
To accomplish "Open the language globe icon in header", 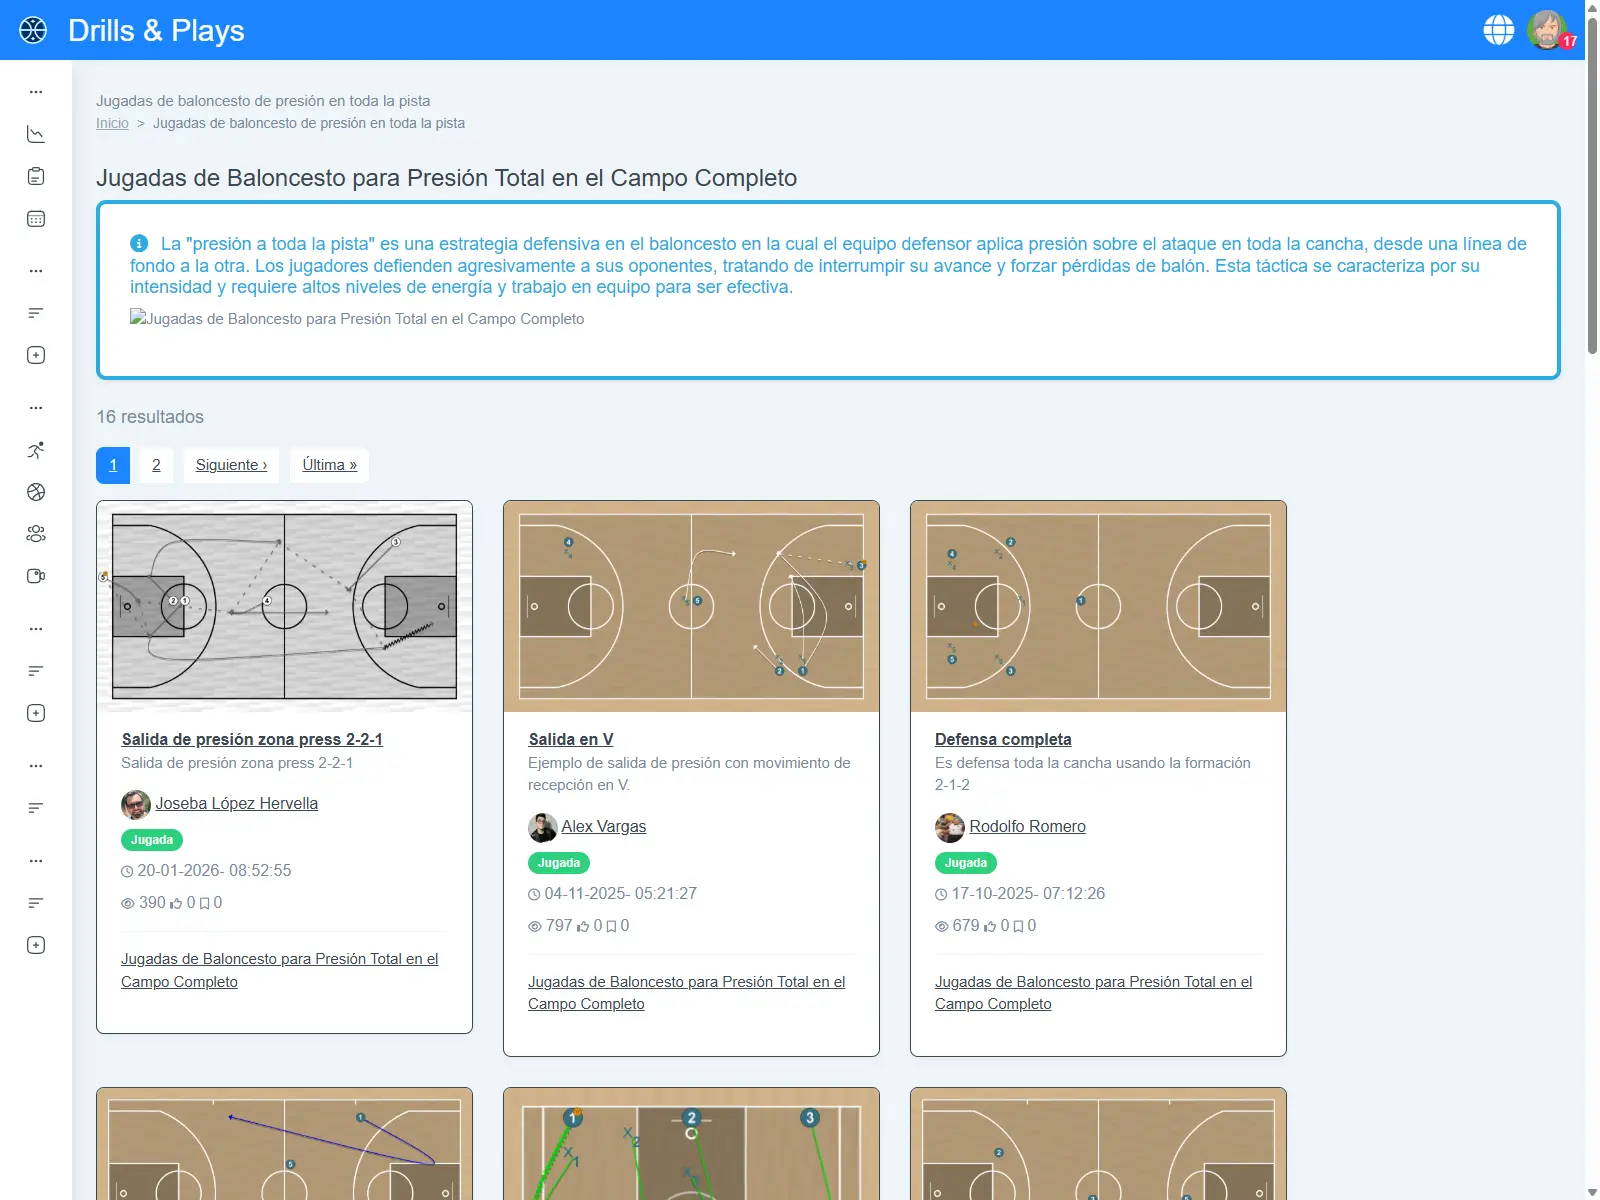I will point(1498,30).
